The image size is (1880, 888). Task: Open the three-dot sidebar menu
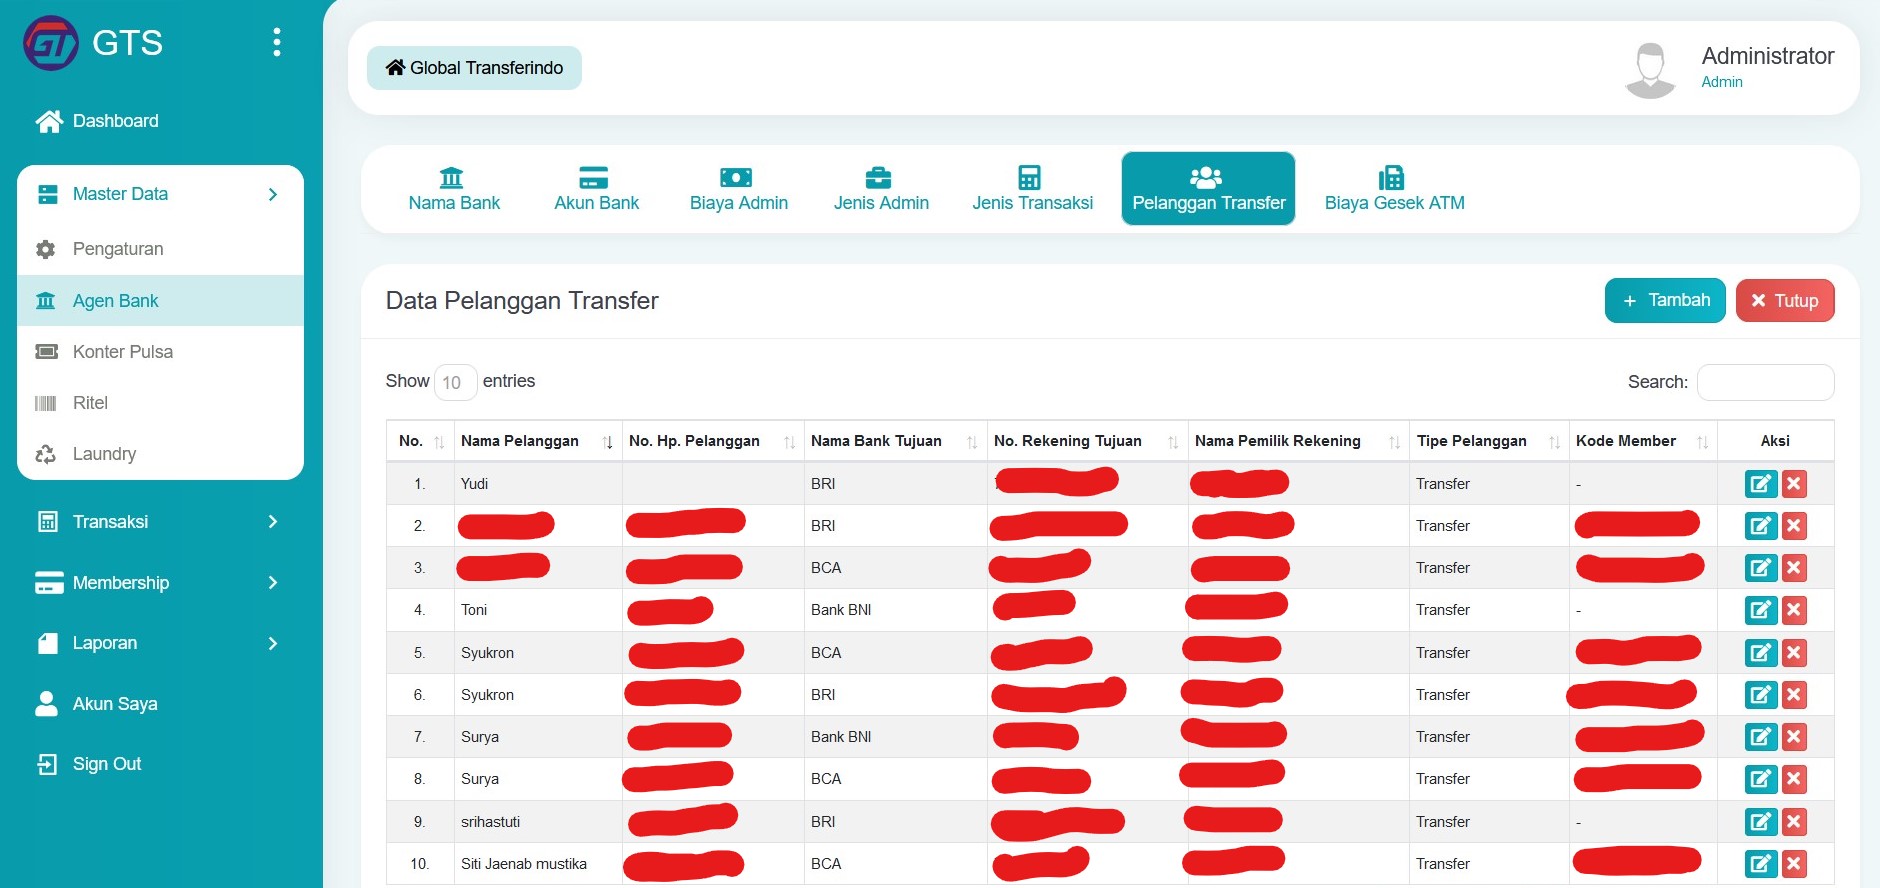(277, 42)
